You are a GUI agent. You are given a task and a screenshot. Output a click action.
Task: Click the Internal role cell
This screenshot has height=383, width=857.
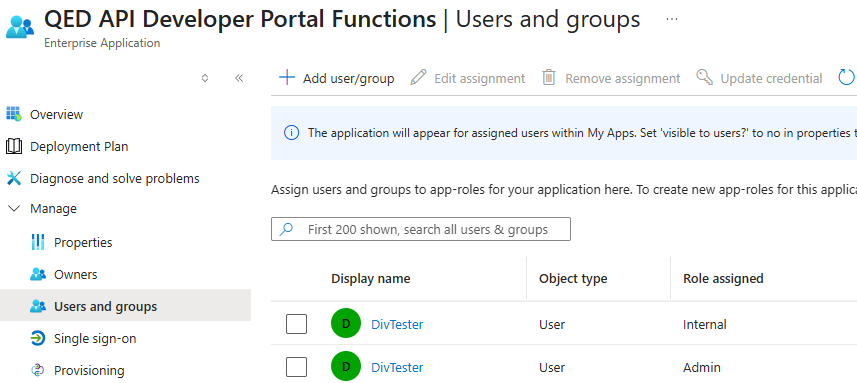[705, 325]
